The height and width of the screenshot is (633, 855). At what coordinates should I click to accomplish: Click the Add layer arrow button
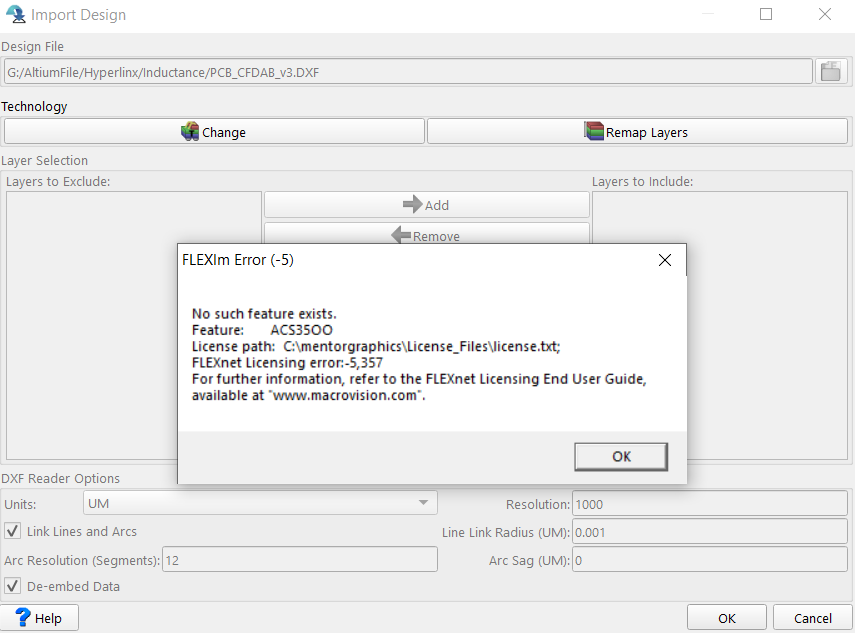point(426,205)
